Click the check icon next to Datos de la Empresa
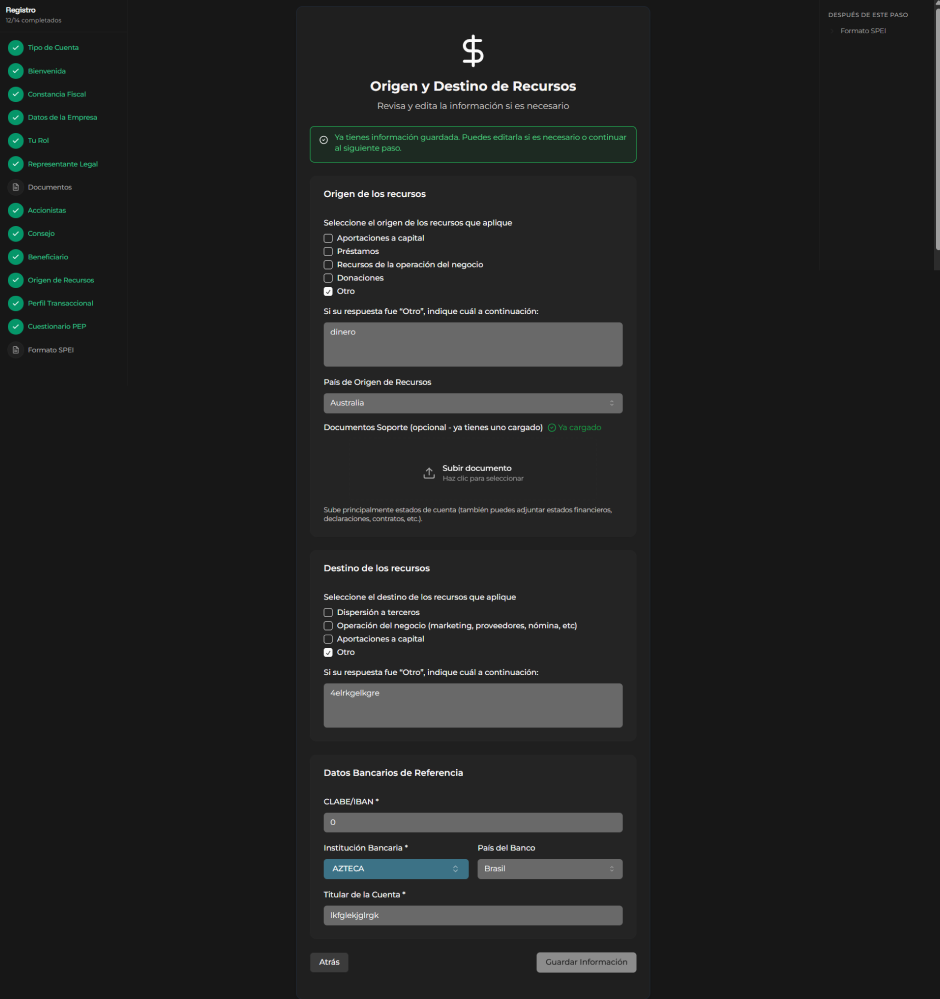 (16, 117)
